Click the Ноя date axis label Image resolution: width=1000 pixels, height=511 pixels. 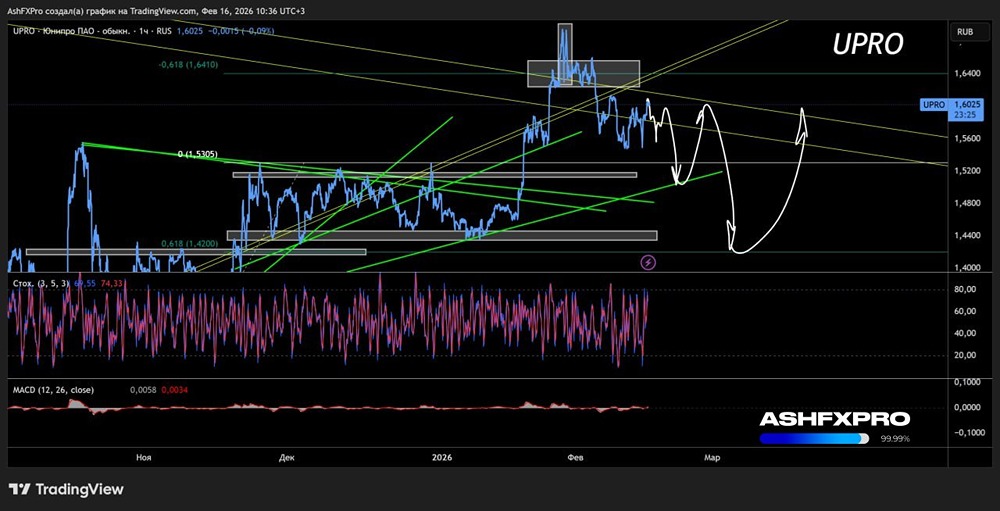click(x=144, y=457)
